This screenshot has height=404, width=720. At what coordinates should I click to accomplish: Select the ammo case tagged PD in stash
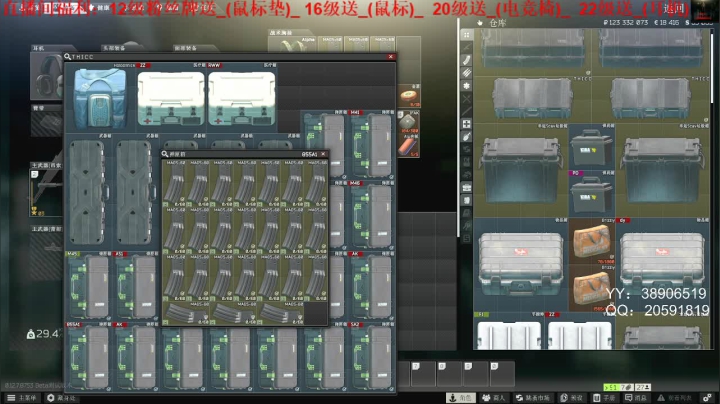pyautogui.click(x=591, y=194)
